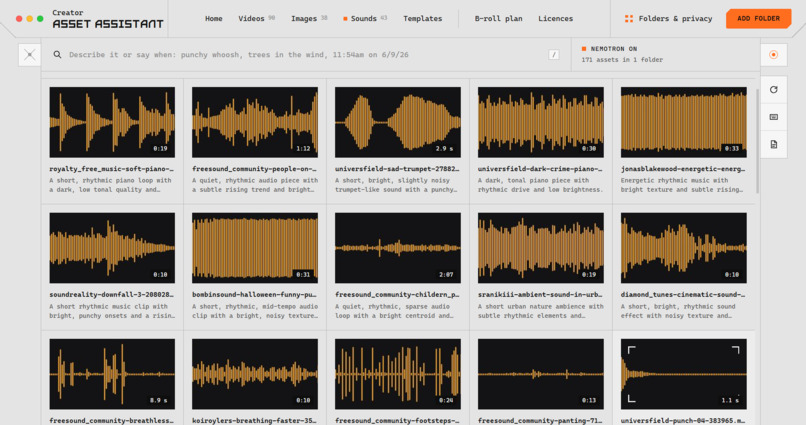Image resolution: width=806 pixels, height=425 pixels.
Task: Click the grid icon beside Folders & privacy
Action: (x=628, y=19)
